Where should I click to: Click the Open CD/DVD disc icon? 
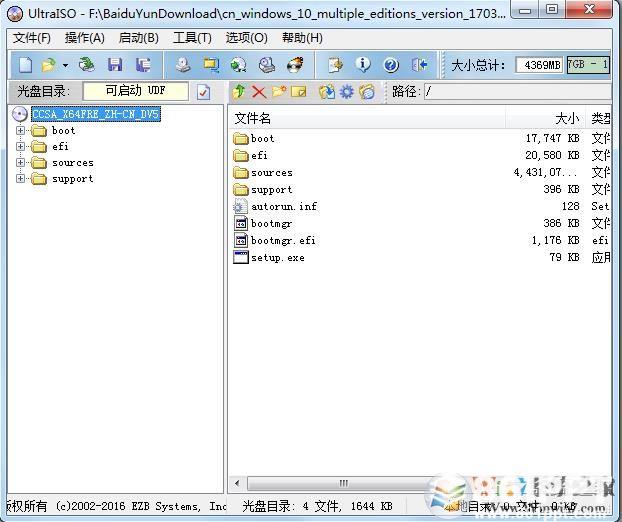pyautogui.click(x=86, y=65)
